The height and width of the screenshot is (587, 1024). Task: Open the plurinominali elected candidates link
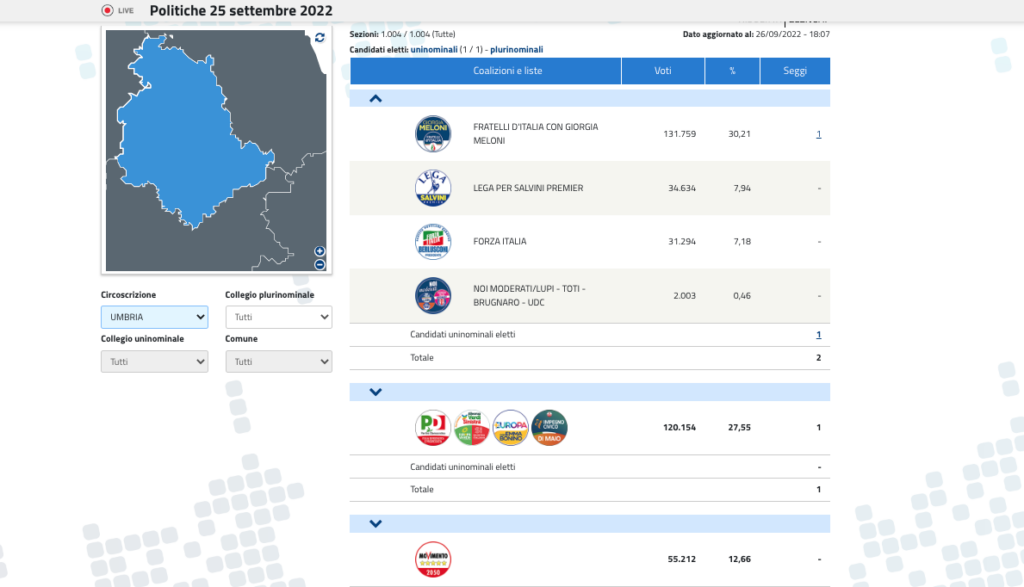click(517, 50)
